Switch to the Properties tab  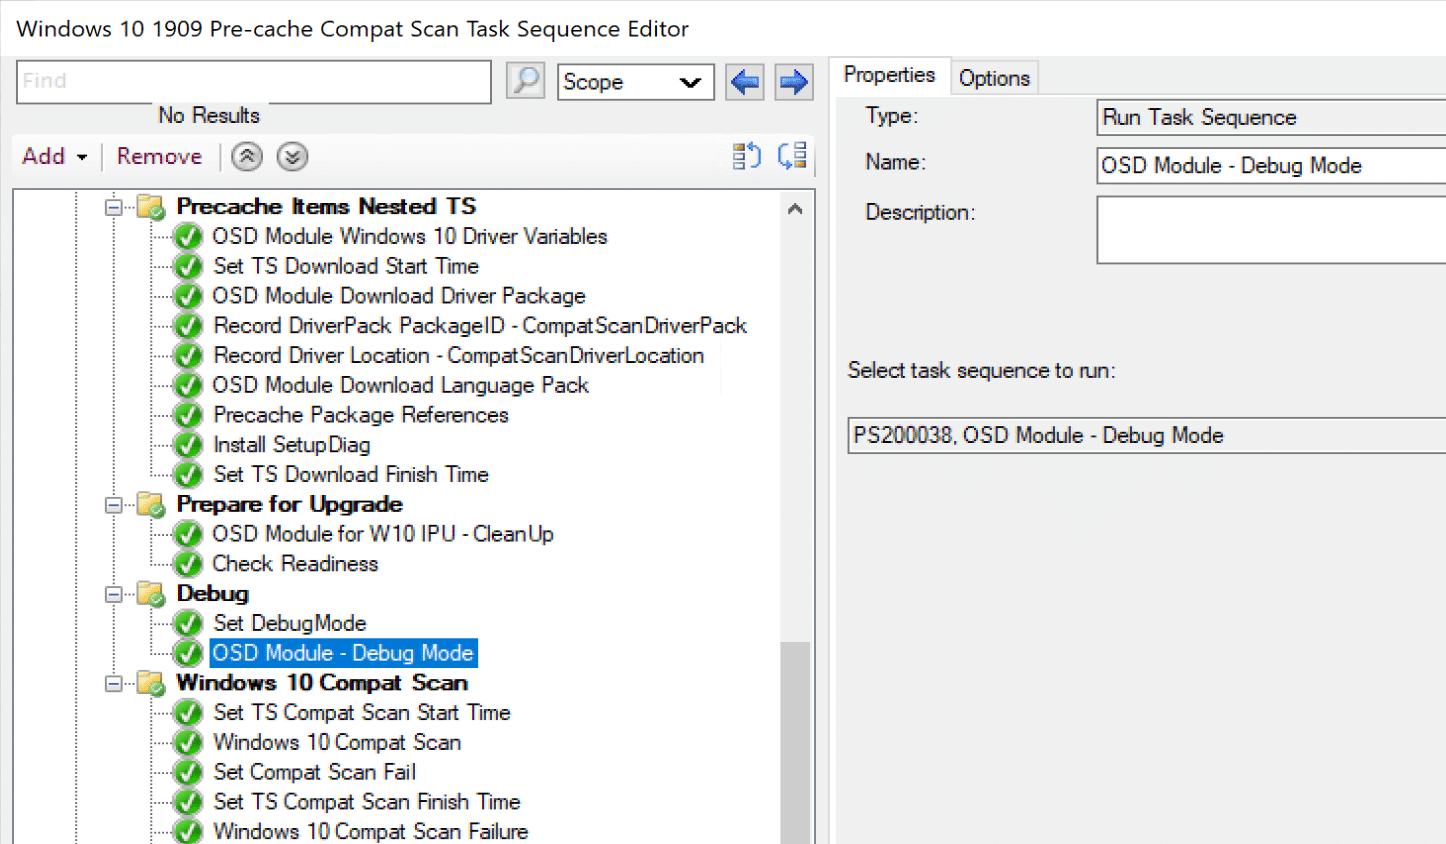click(889, 75)
